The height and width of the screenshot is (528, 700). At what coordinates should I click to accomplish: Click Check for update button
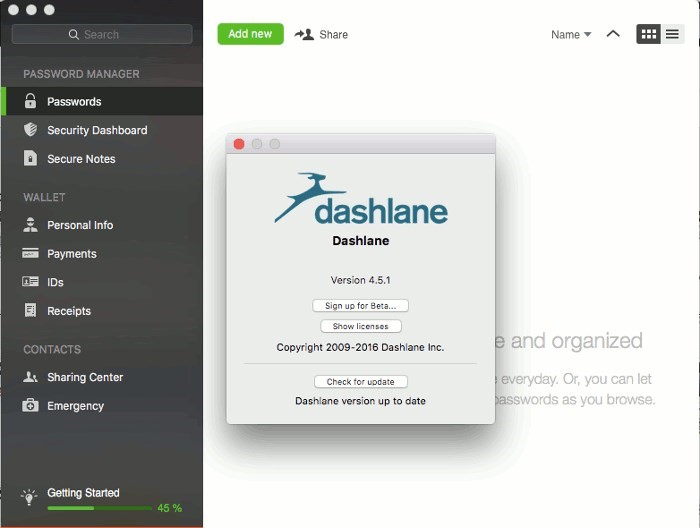tap(361, 382)
